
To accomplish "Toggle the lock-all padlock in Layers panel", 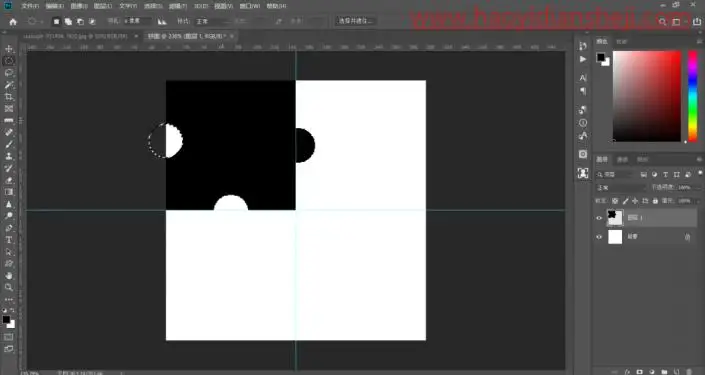I will [x=656, y=201].
